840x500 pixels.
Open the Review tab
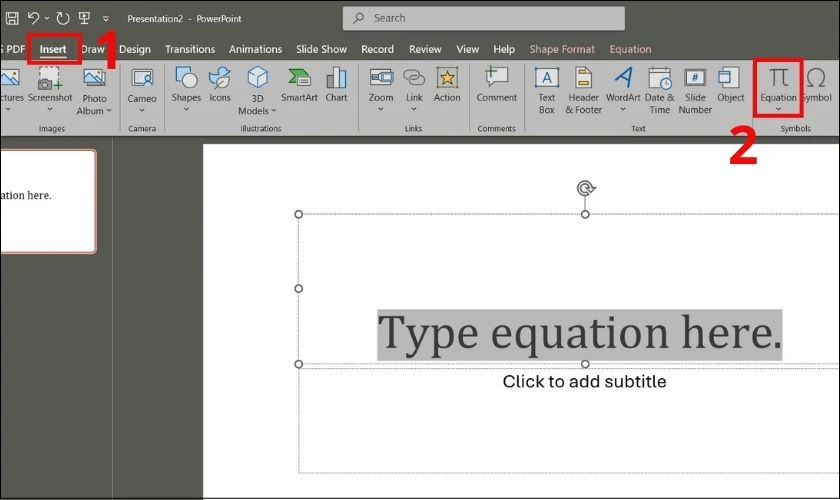(x=425, y=49)
